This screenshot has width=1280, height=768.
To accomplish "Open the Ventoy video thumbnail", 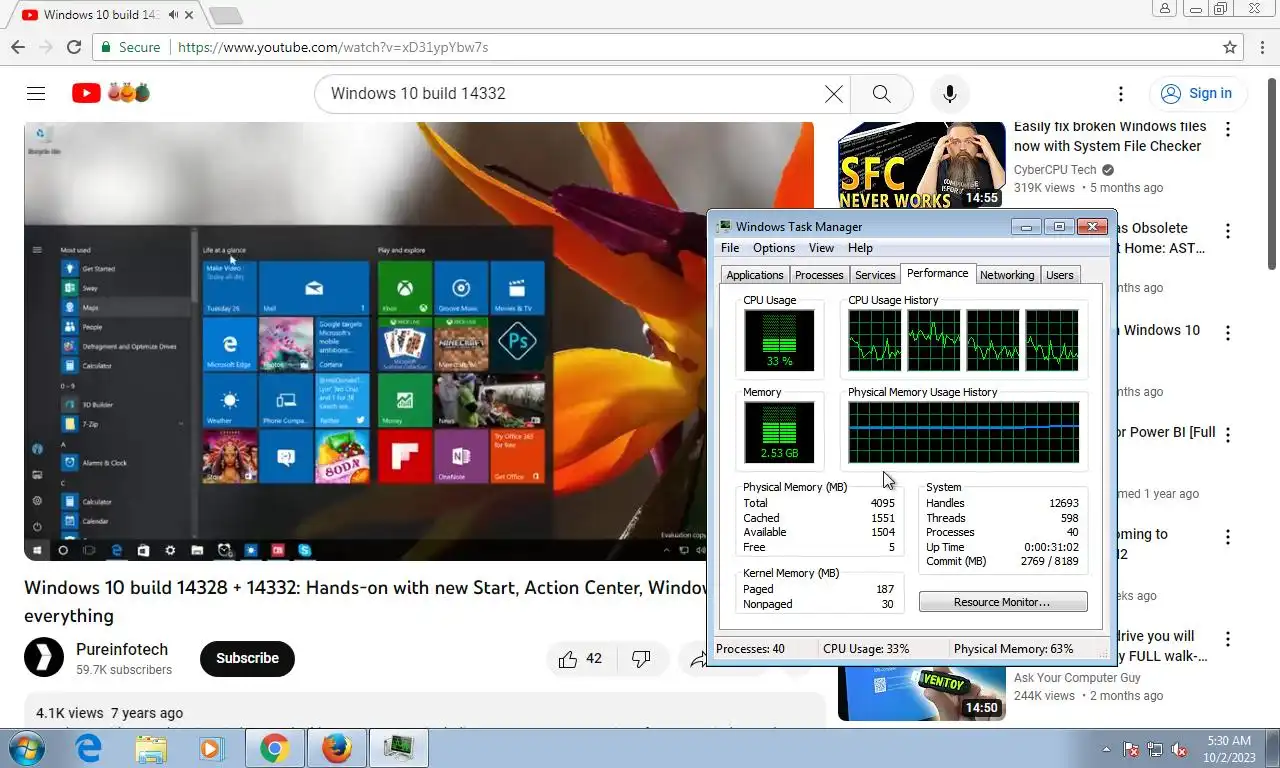I will (x=922, y=692).
